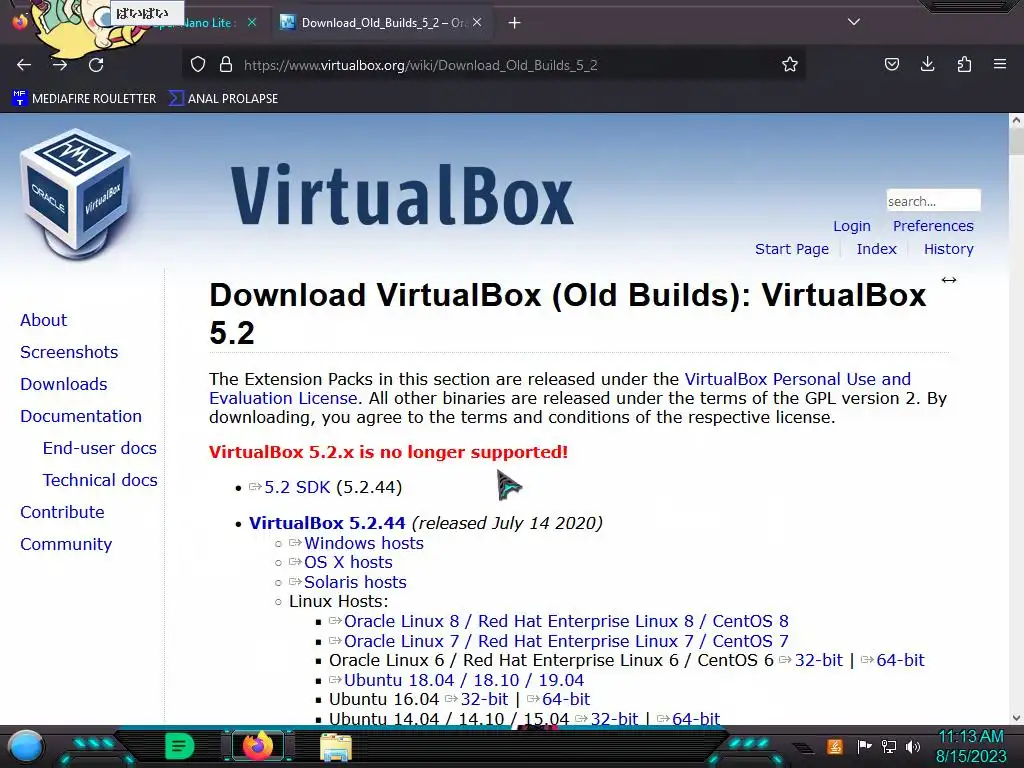Screen dimensions: 1024x768
Task: Open the Firefox hamburger menu
Action: point(1000,64)
